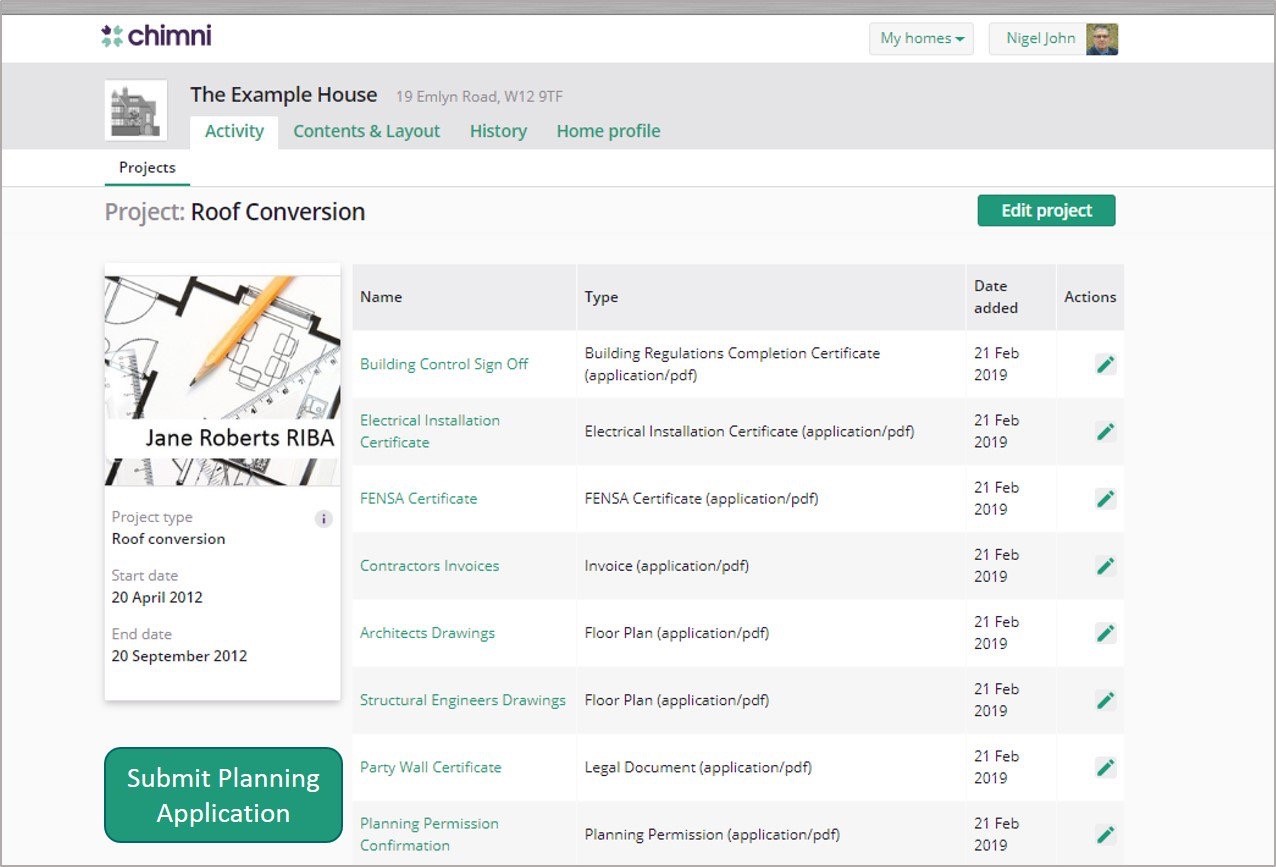Click The Example House title
The image size is (1276, 867).
[284, 95]
